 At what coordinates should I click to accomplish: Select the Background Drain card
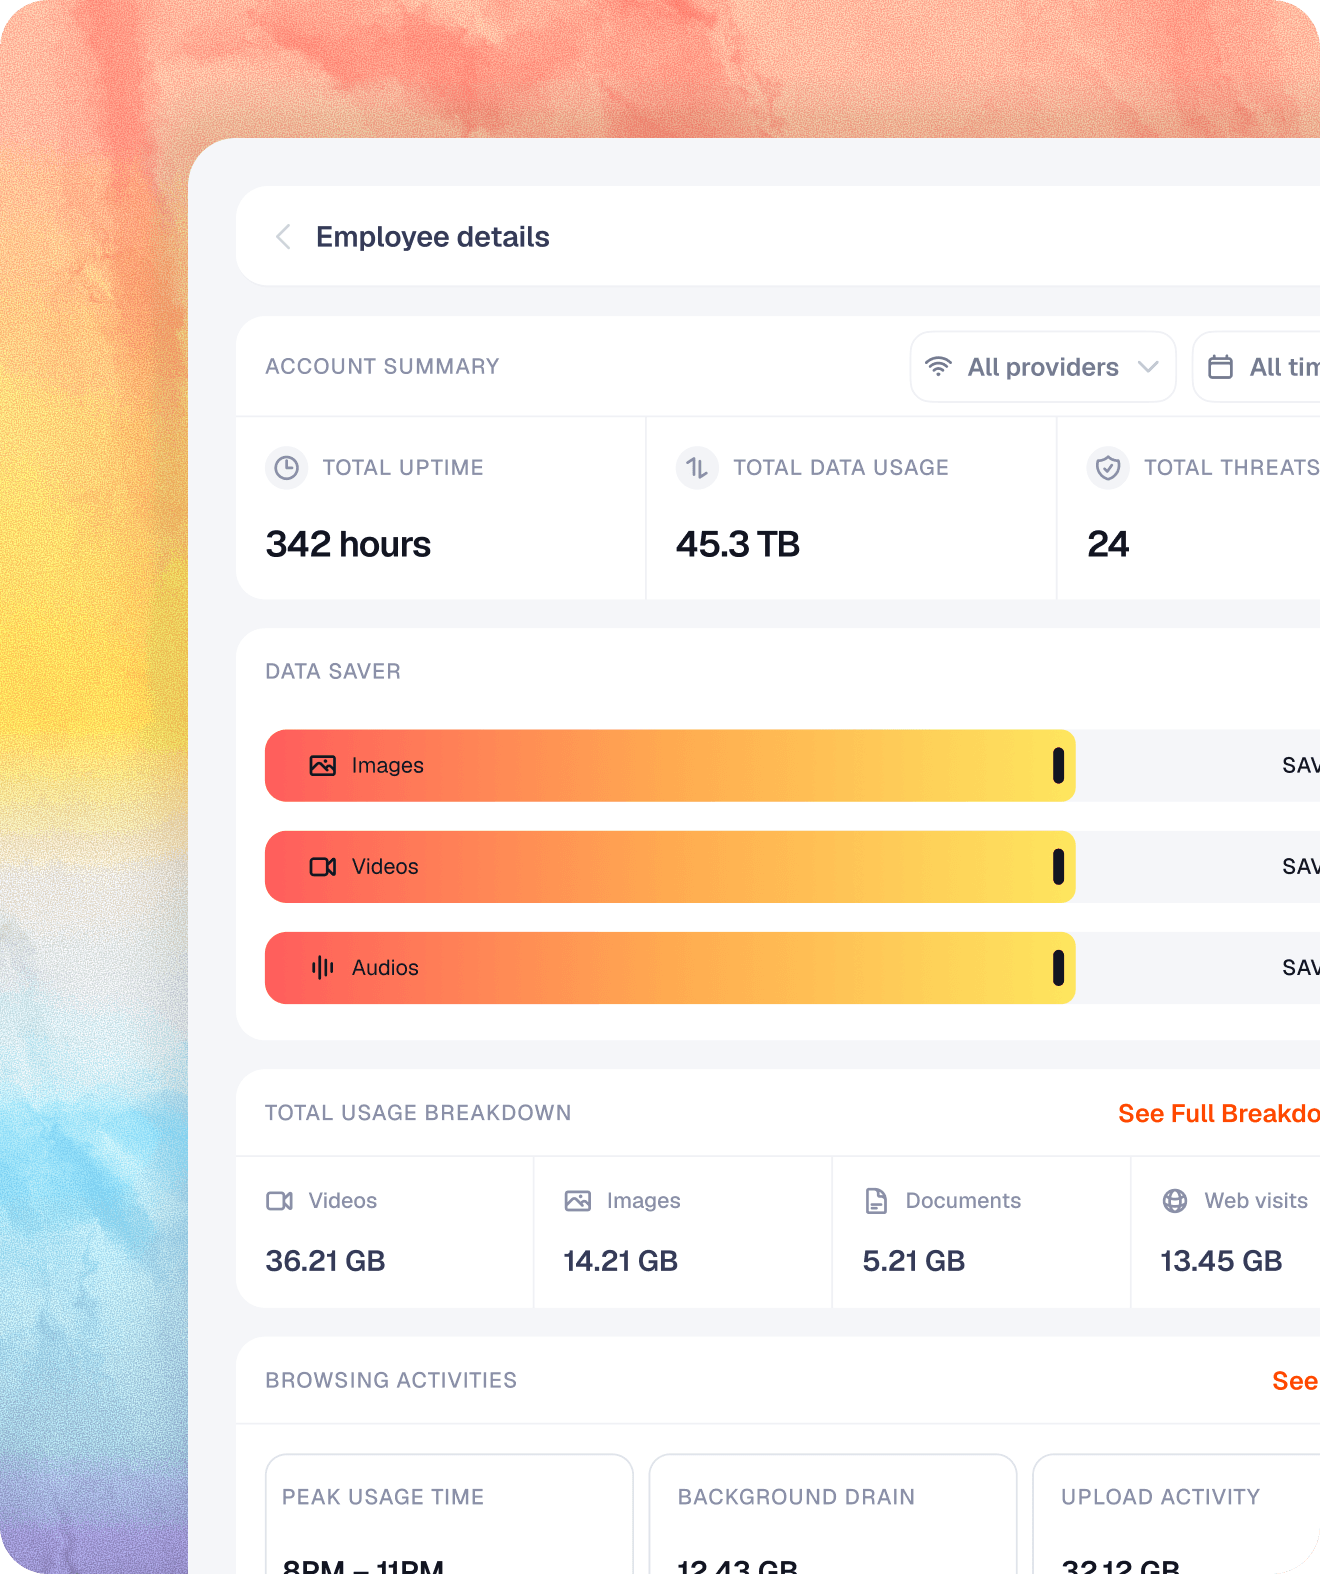click(x=833, y=1514)
